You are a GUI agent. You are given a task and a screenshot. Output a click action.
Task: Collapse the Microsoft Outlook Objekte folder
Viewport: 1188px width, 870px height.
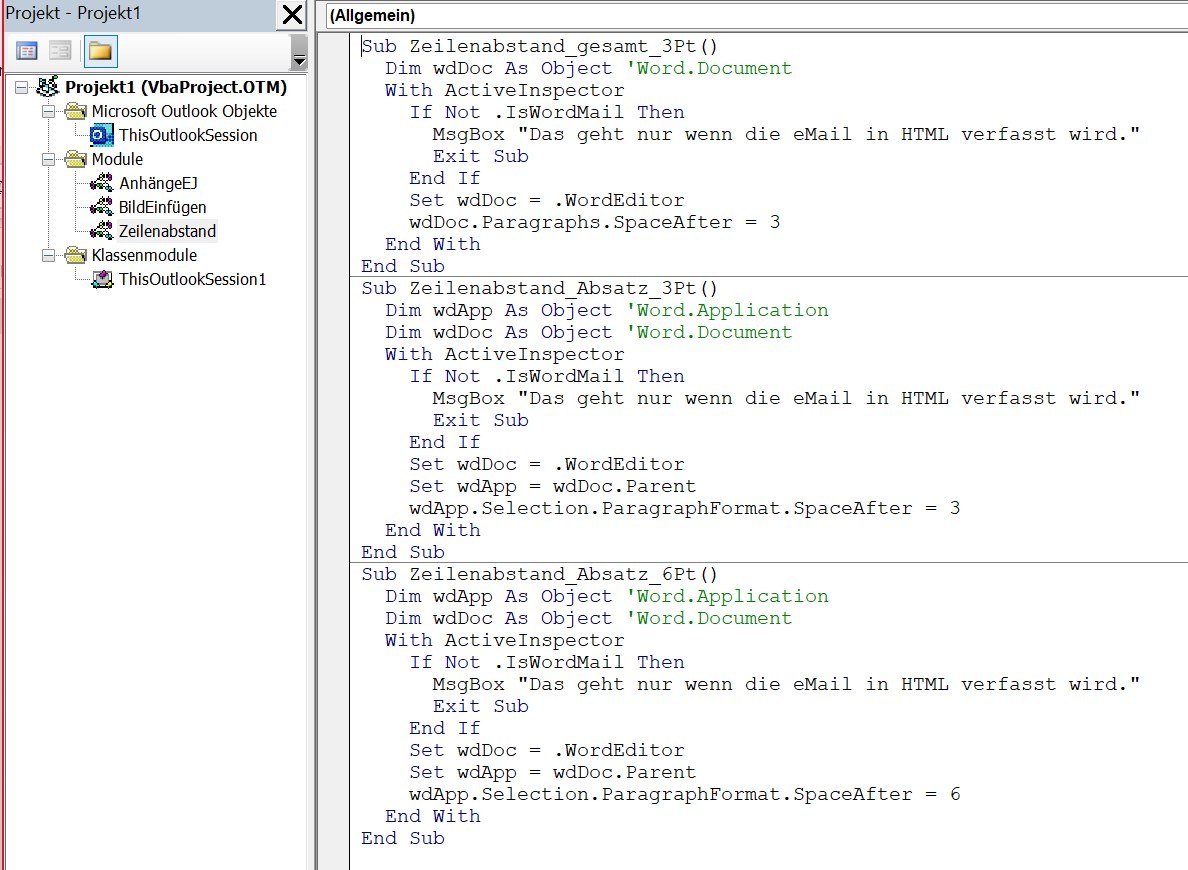[x=48, y=111]
